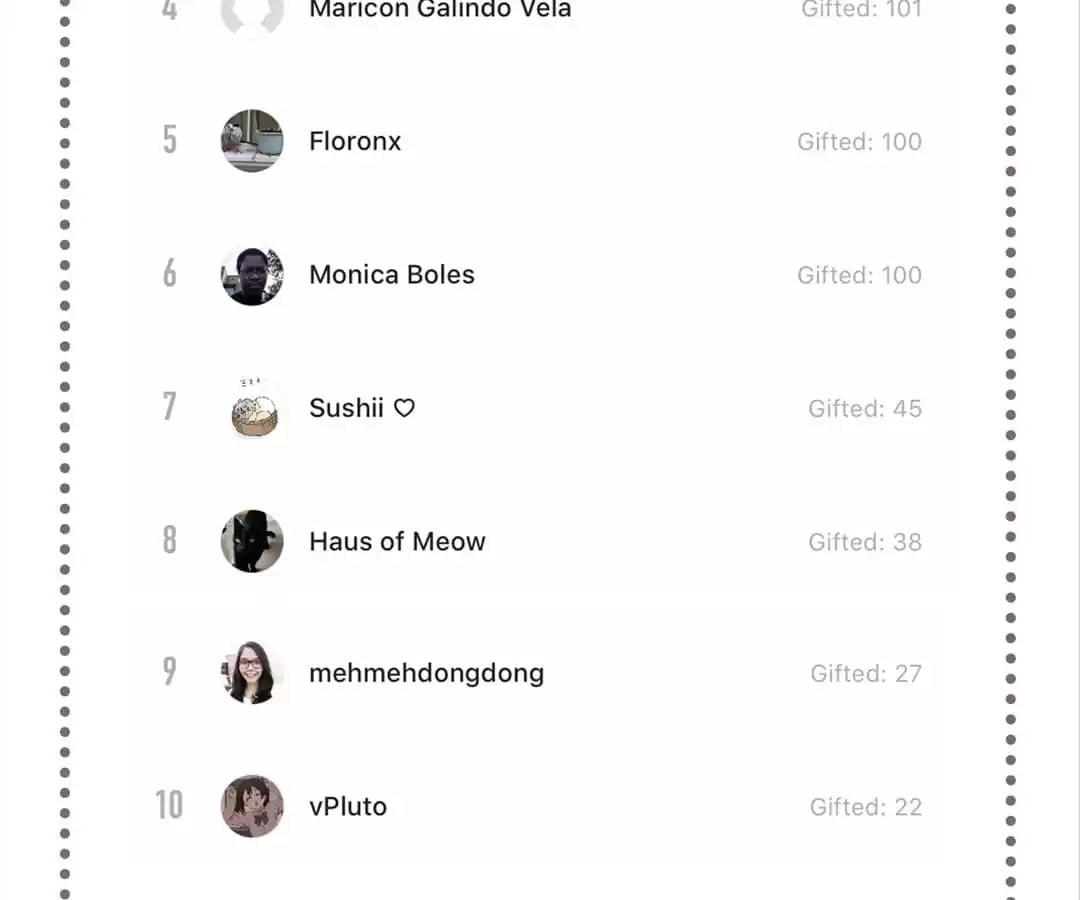Open vPluto's anime avatar
Screen dimensions: 1080x900
tap(252, 806)
